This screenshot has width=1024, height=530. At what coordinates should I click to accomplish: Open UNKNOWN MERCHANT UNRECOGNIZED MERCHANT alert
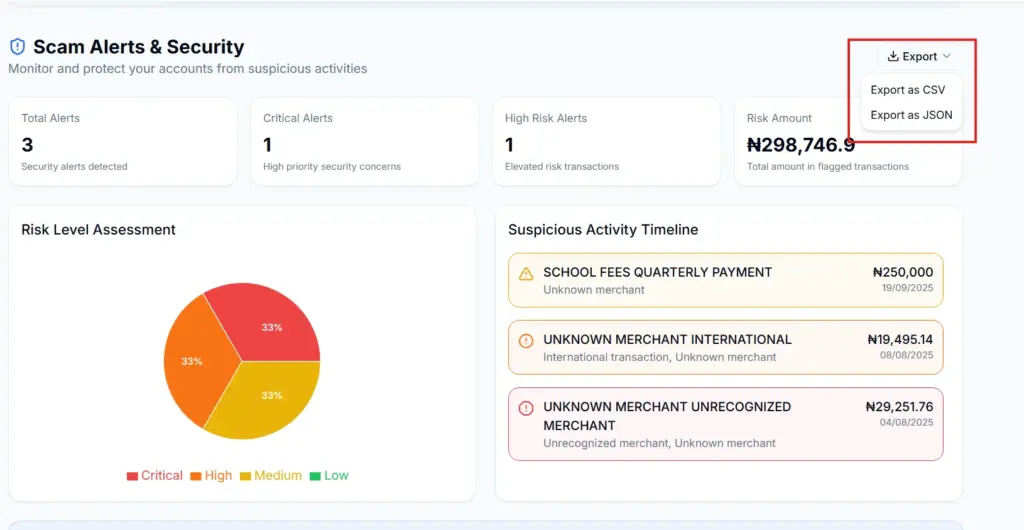point(726,424)
